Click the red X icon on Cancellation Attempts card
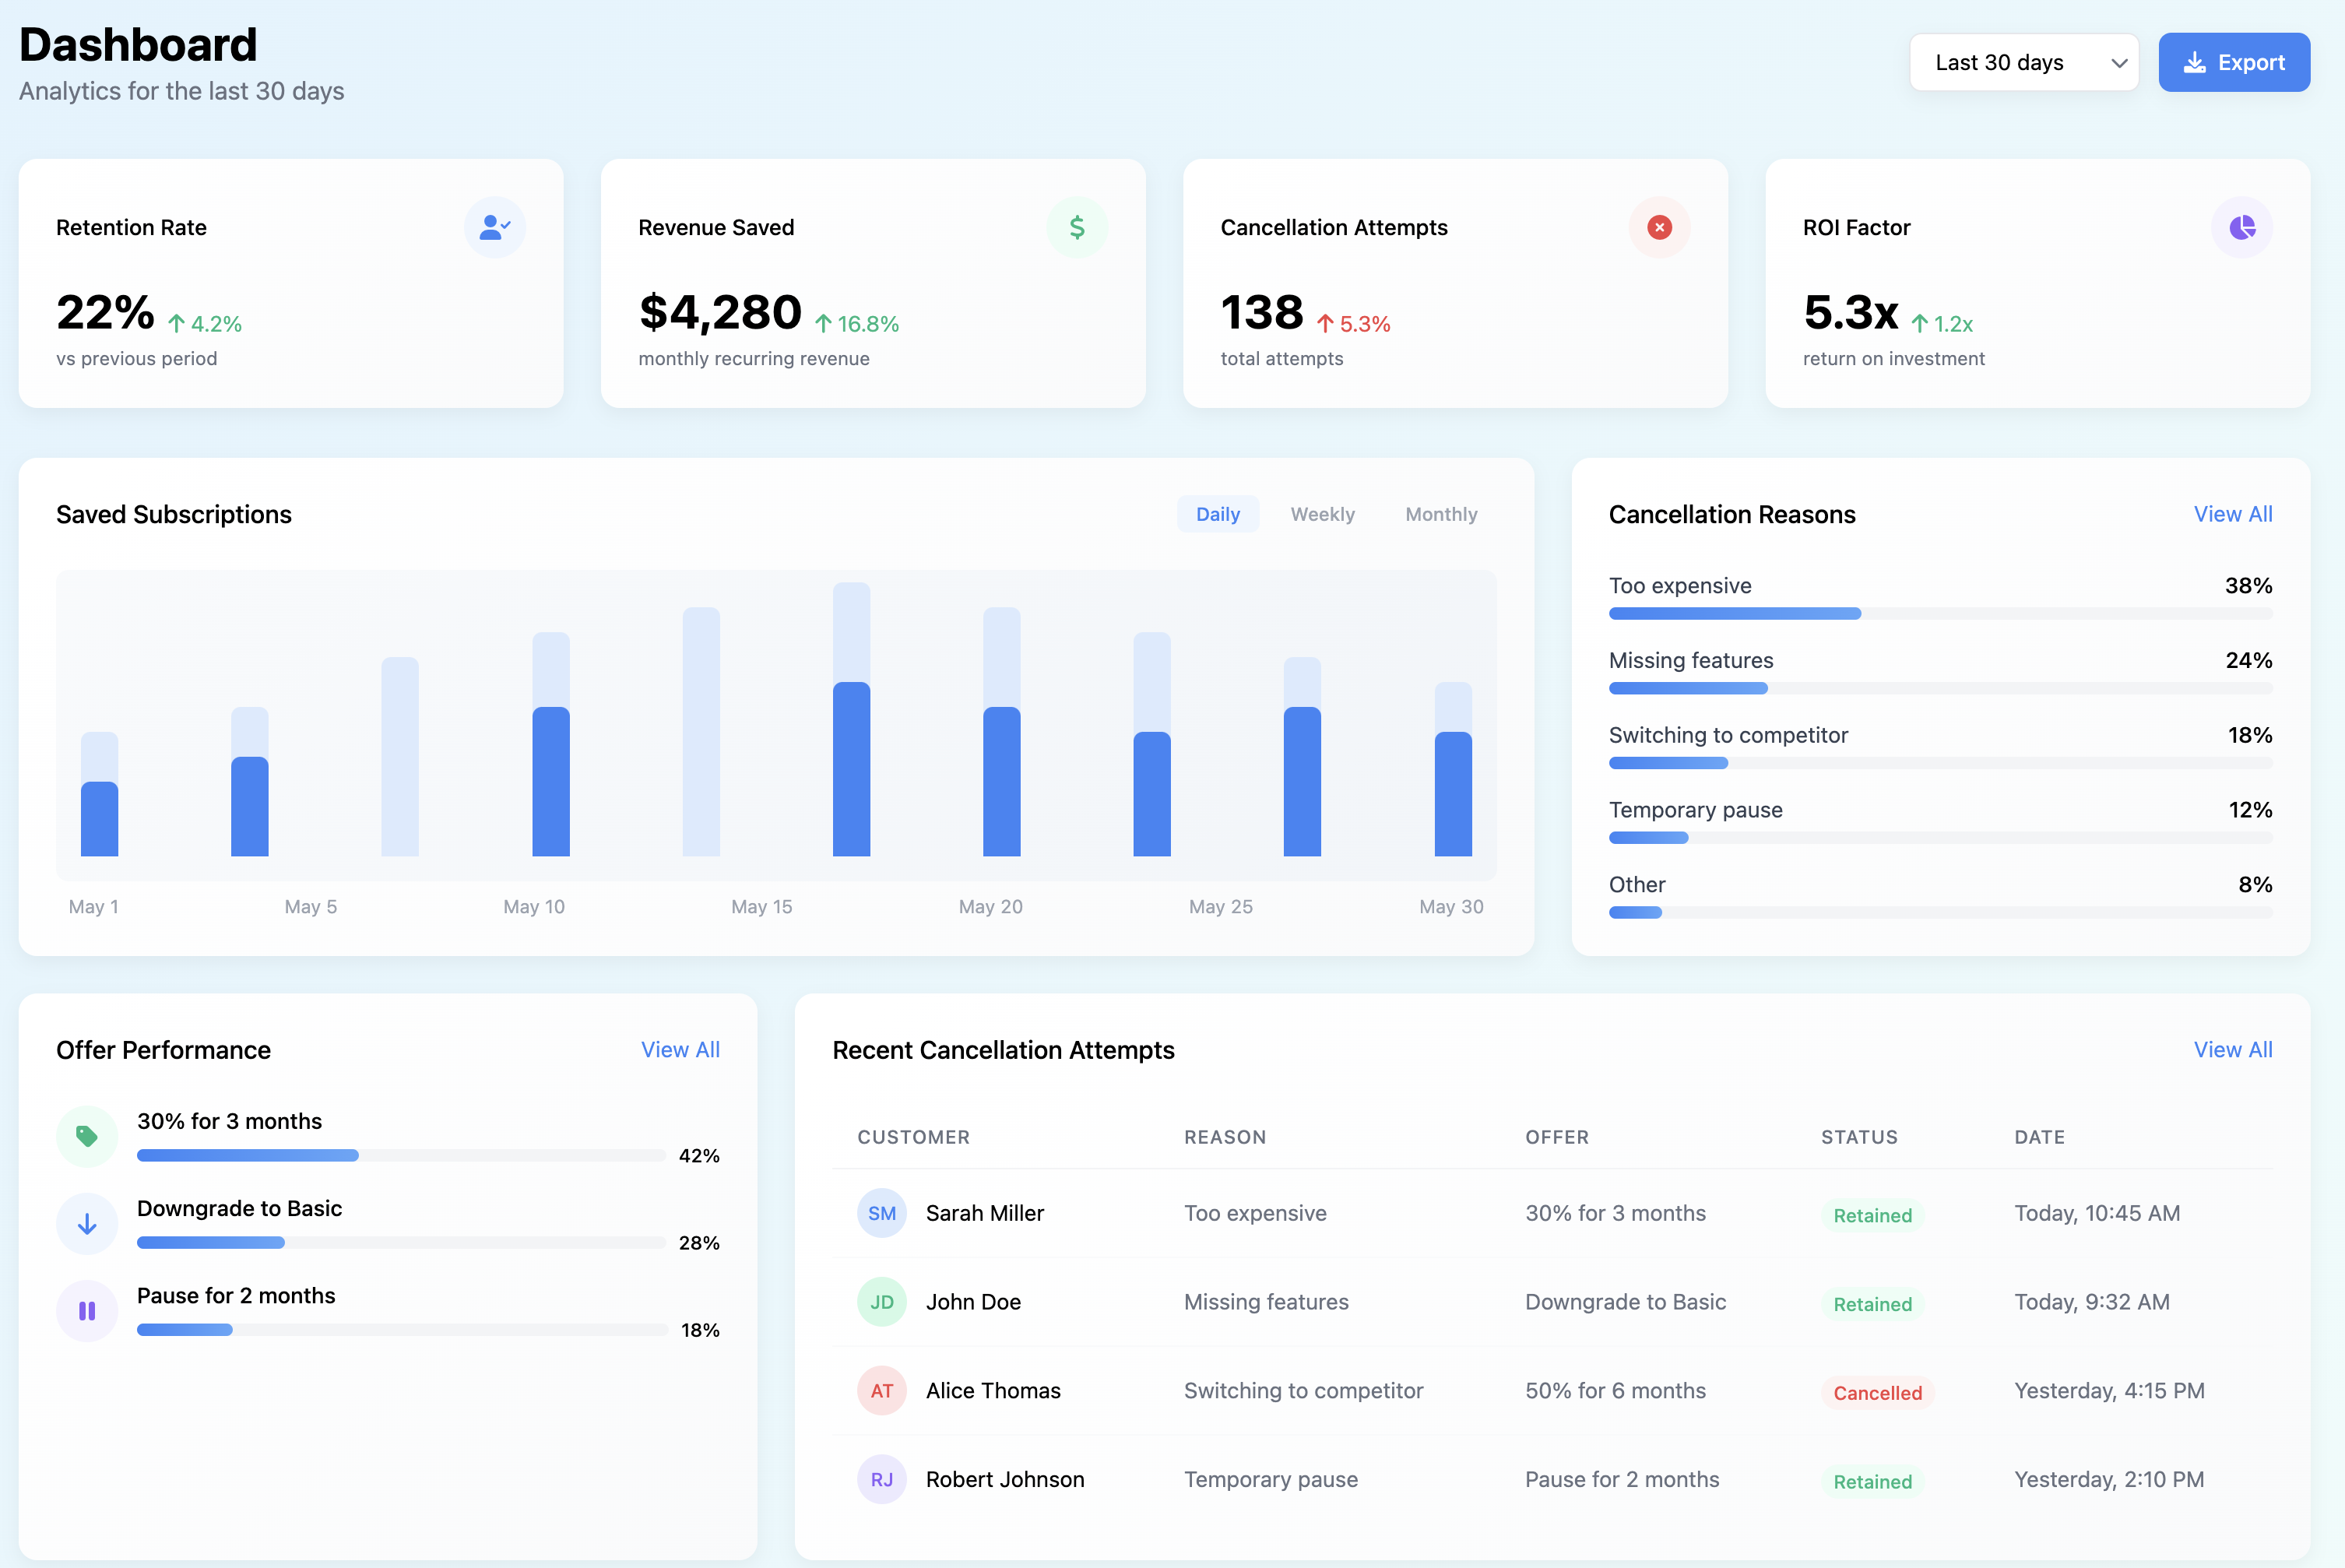2345x1568 pixels. pyautogui.click(x=1659, y=227)
